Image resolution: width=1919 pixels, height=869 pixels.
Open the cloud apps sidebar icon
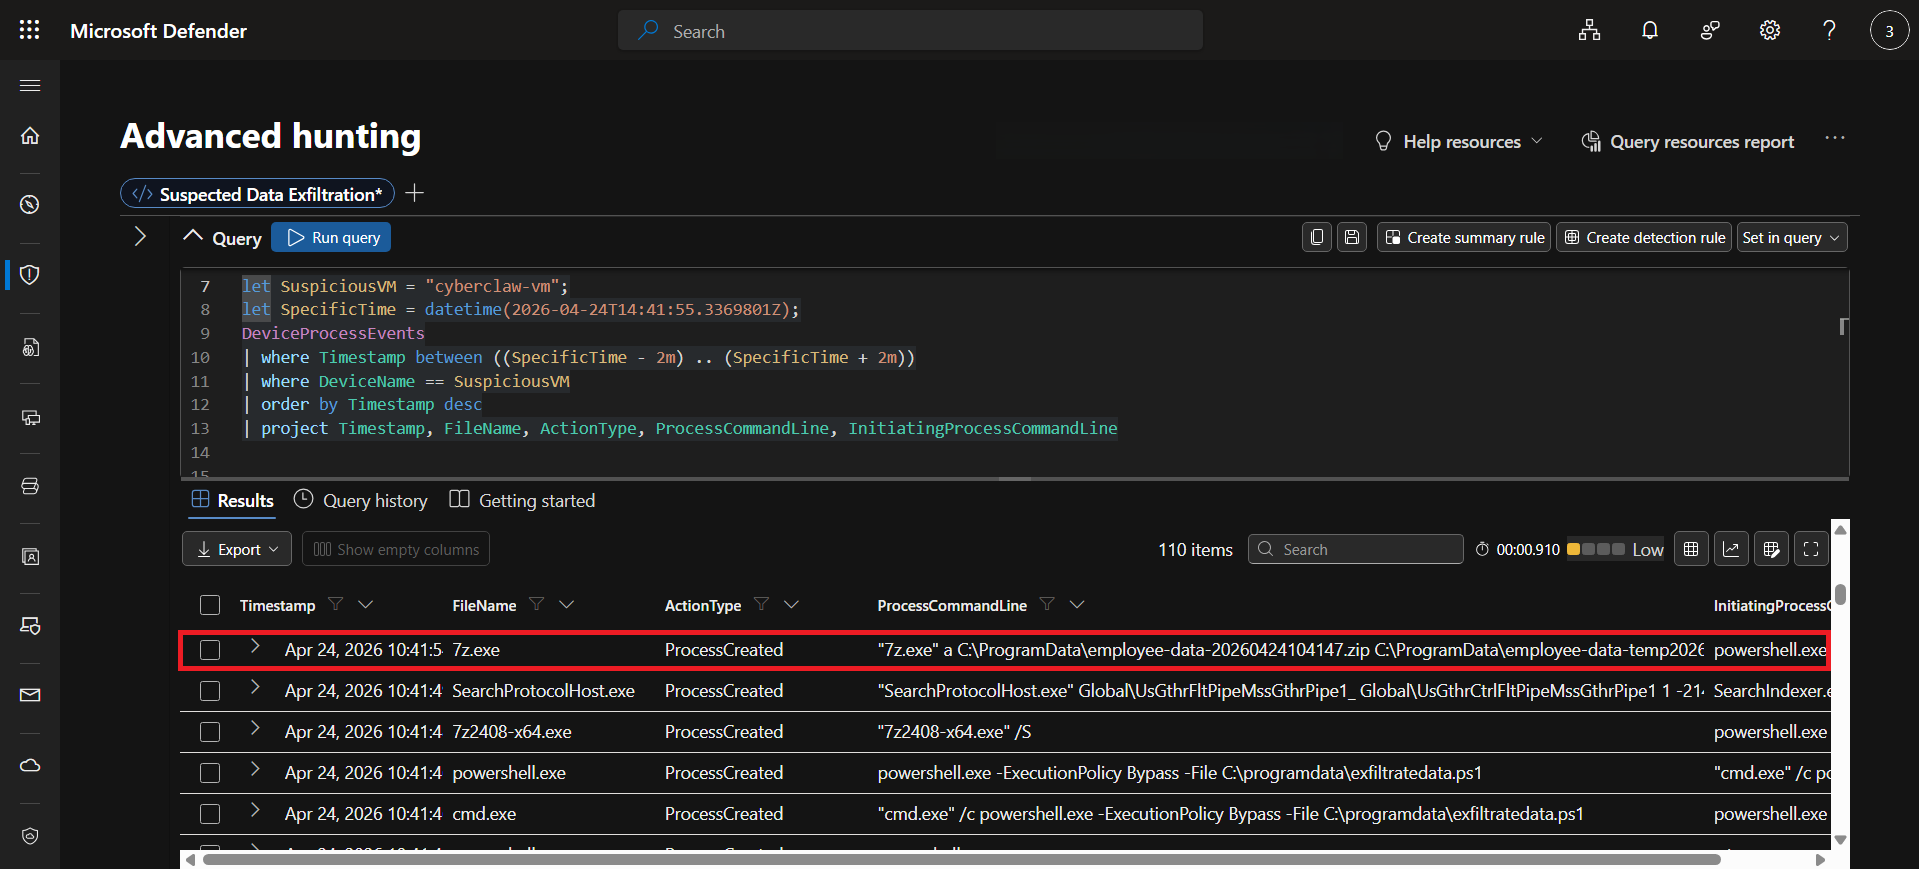pos(30,765)
